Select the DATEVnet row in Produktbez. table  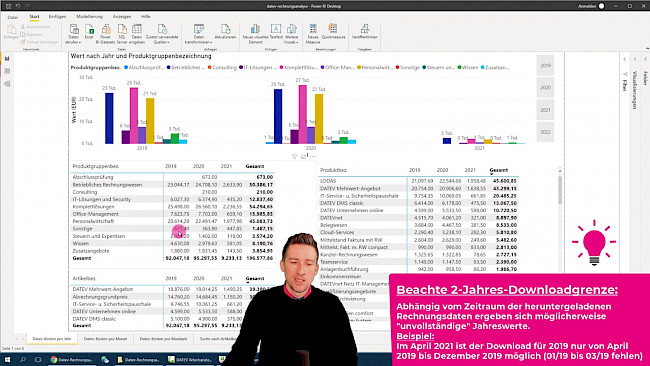click(419, 218)
